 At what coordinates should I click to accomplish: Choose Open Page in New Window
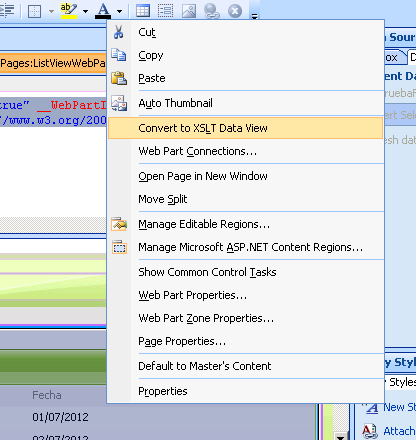246,176
